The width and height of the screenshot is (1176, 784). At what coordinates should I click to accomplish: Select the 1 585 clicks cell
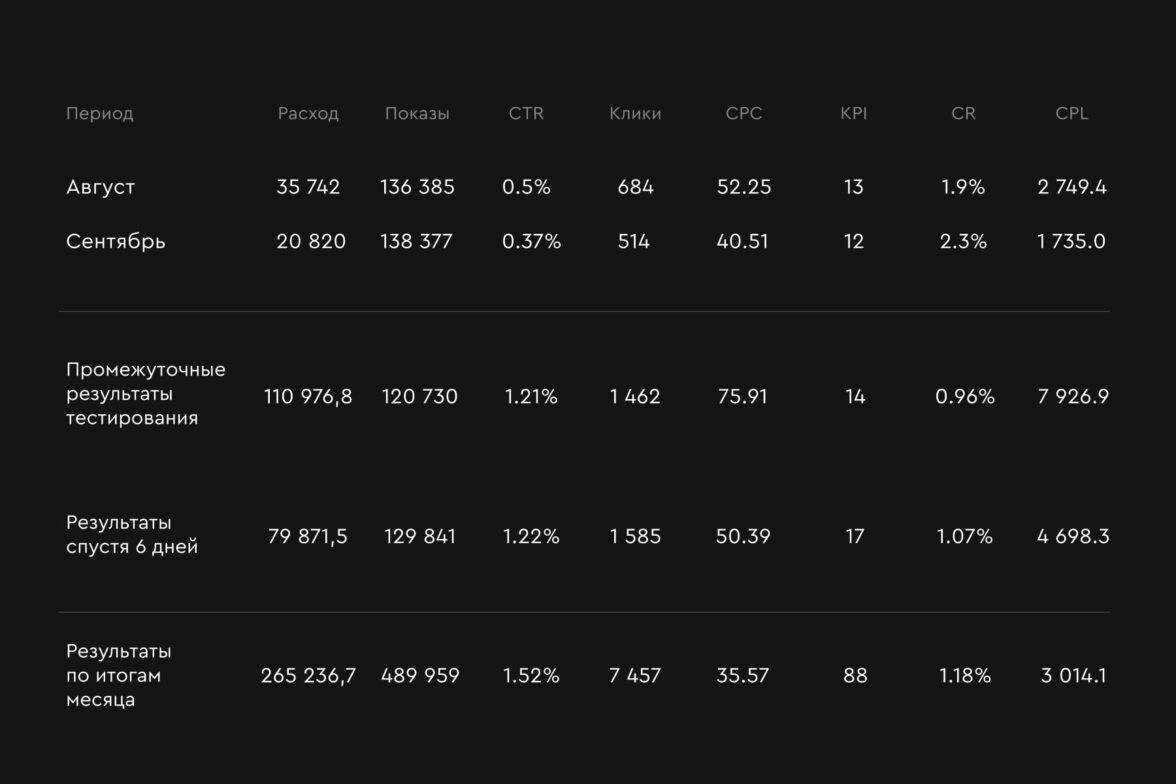(635, 537)
